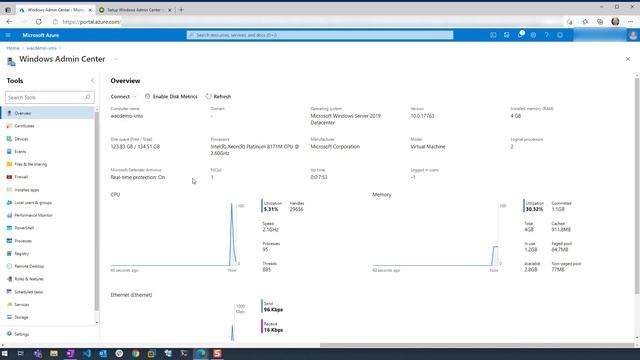Image resolution: width=640 pixels, height=360 pixels.
Task: Open the Azure account avatar menu
Action: click(633, 35)
